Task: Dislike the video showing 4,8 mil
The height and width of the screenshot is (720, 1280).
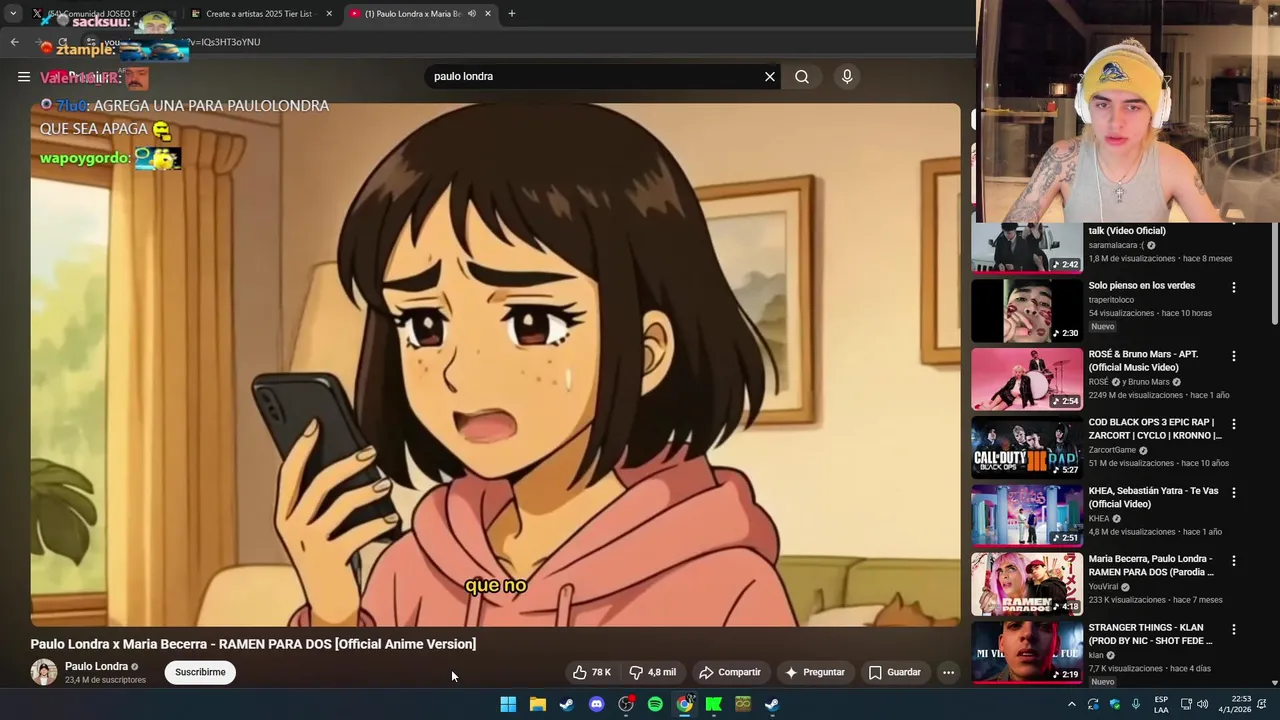Action: coord(653,672)
